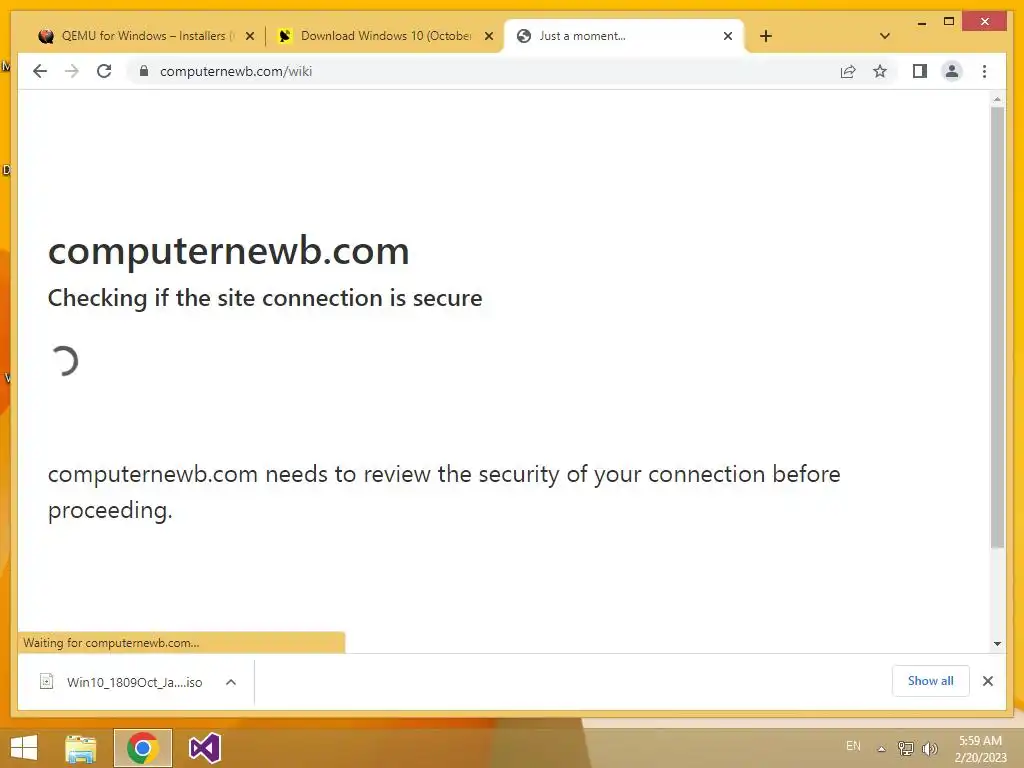
Task: Open Chrome's three-dot menu
Action: click(984, 71)
